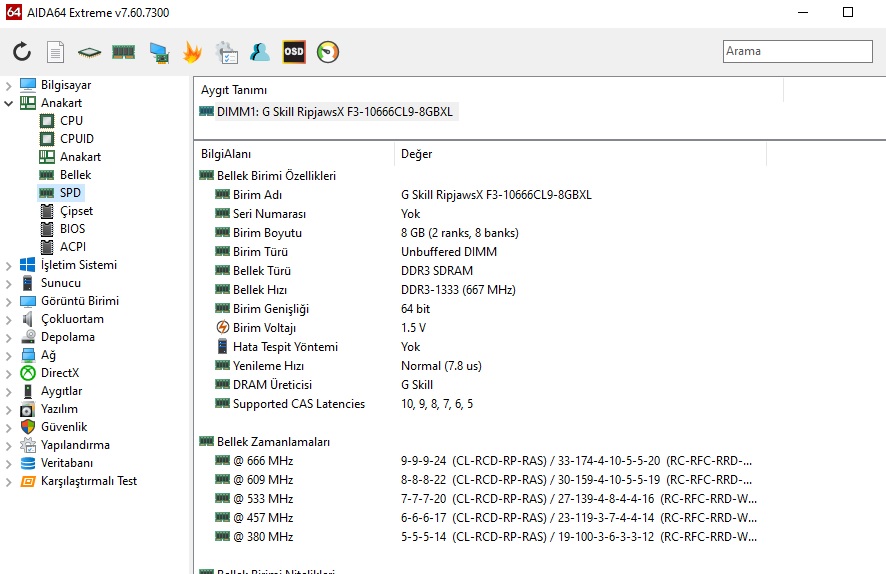The height and width of the screenshot is (574, 886).
Task: Expand the Depolama node arrow
Action: [x=8, y=338]
